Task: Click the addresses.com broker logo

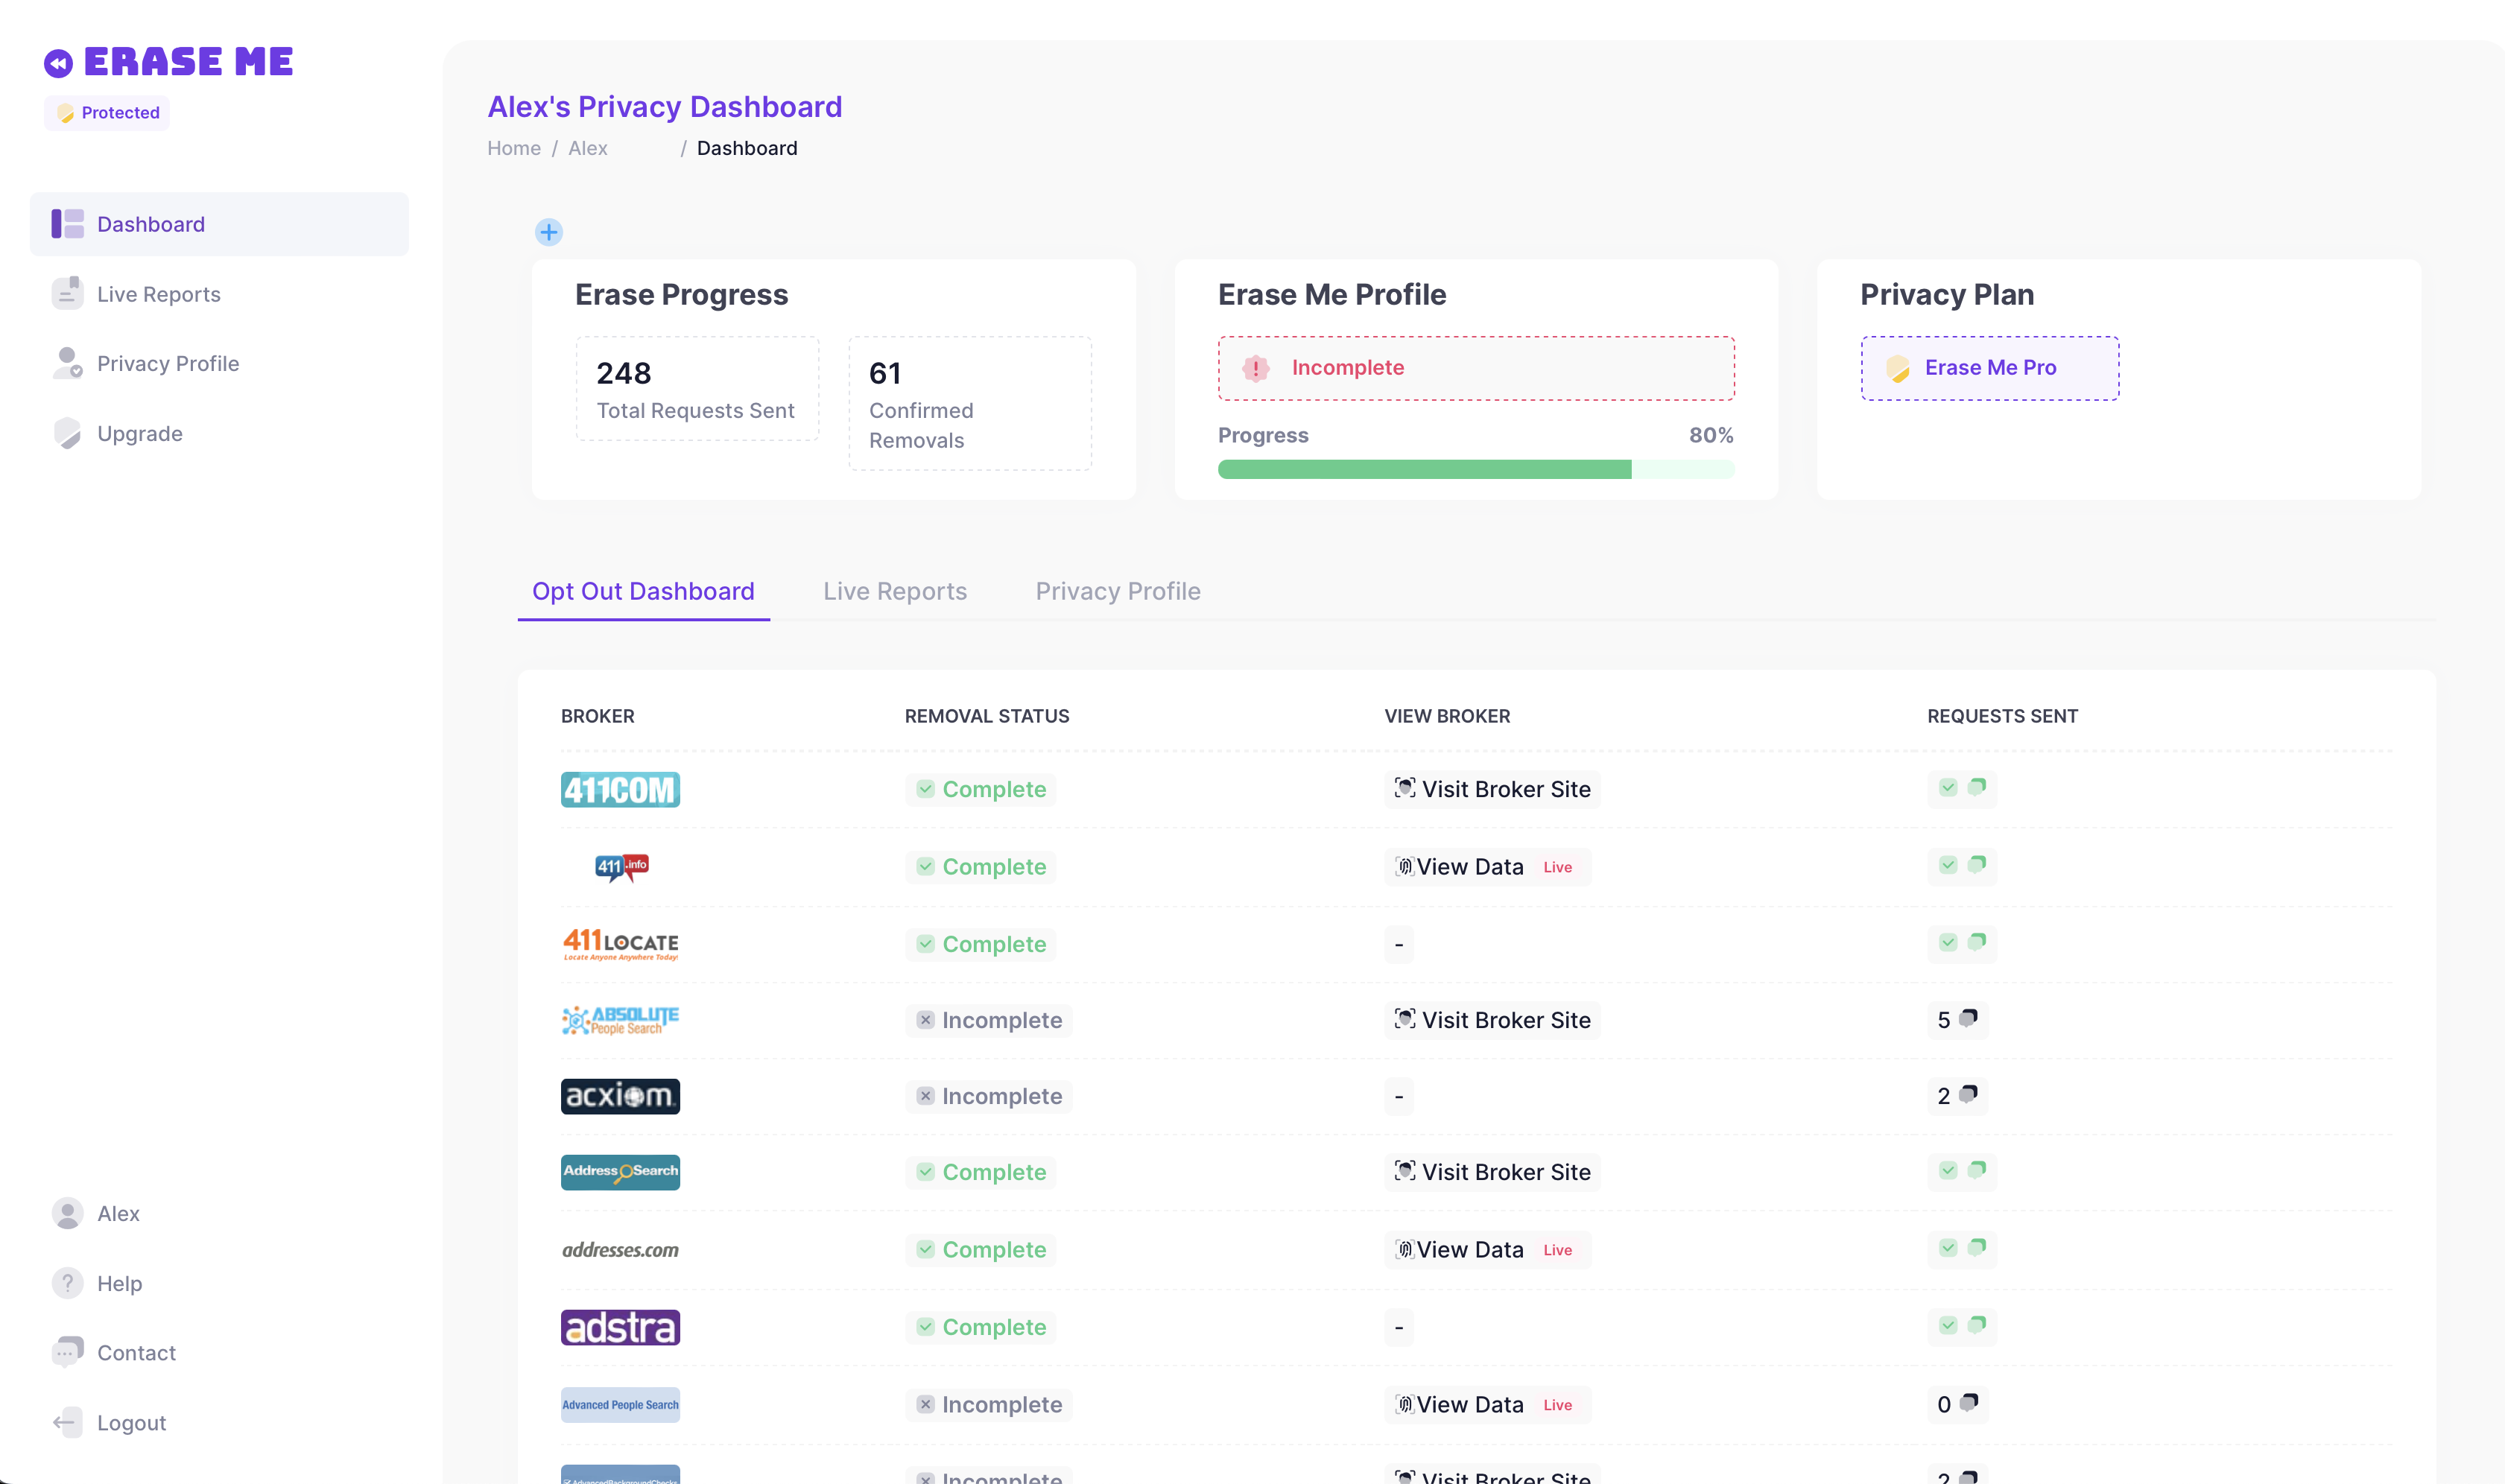Action: (620, 1249)
